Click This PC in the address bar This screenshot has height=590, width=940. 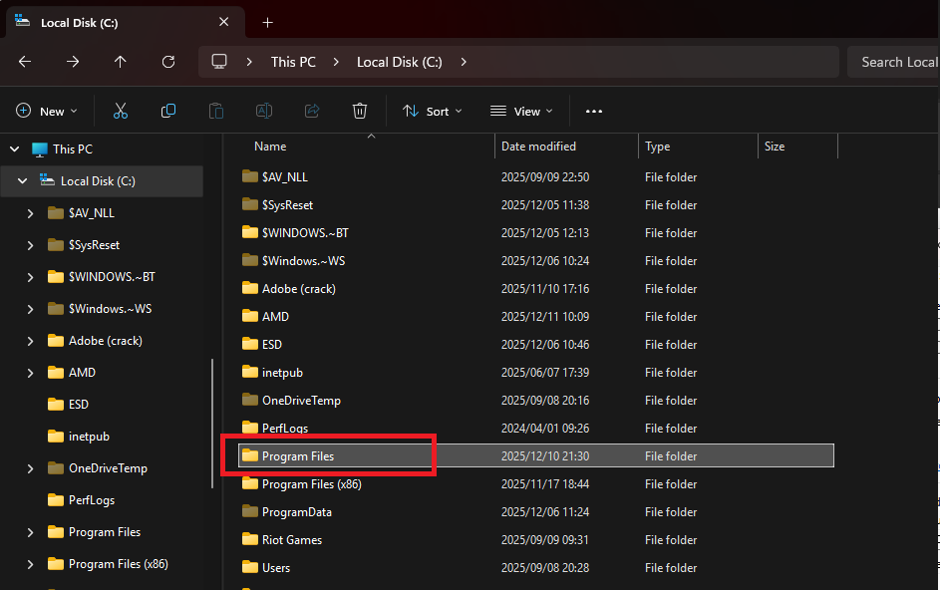click(x=293, y=62)
